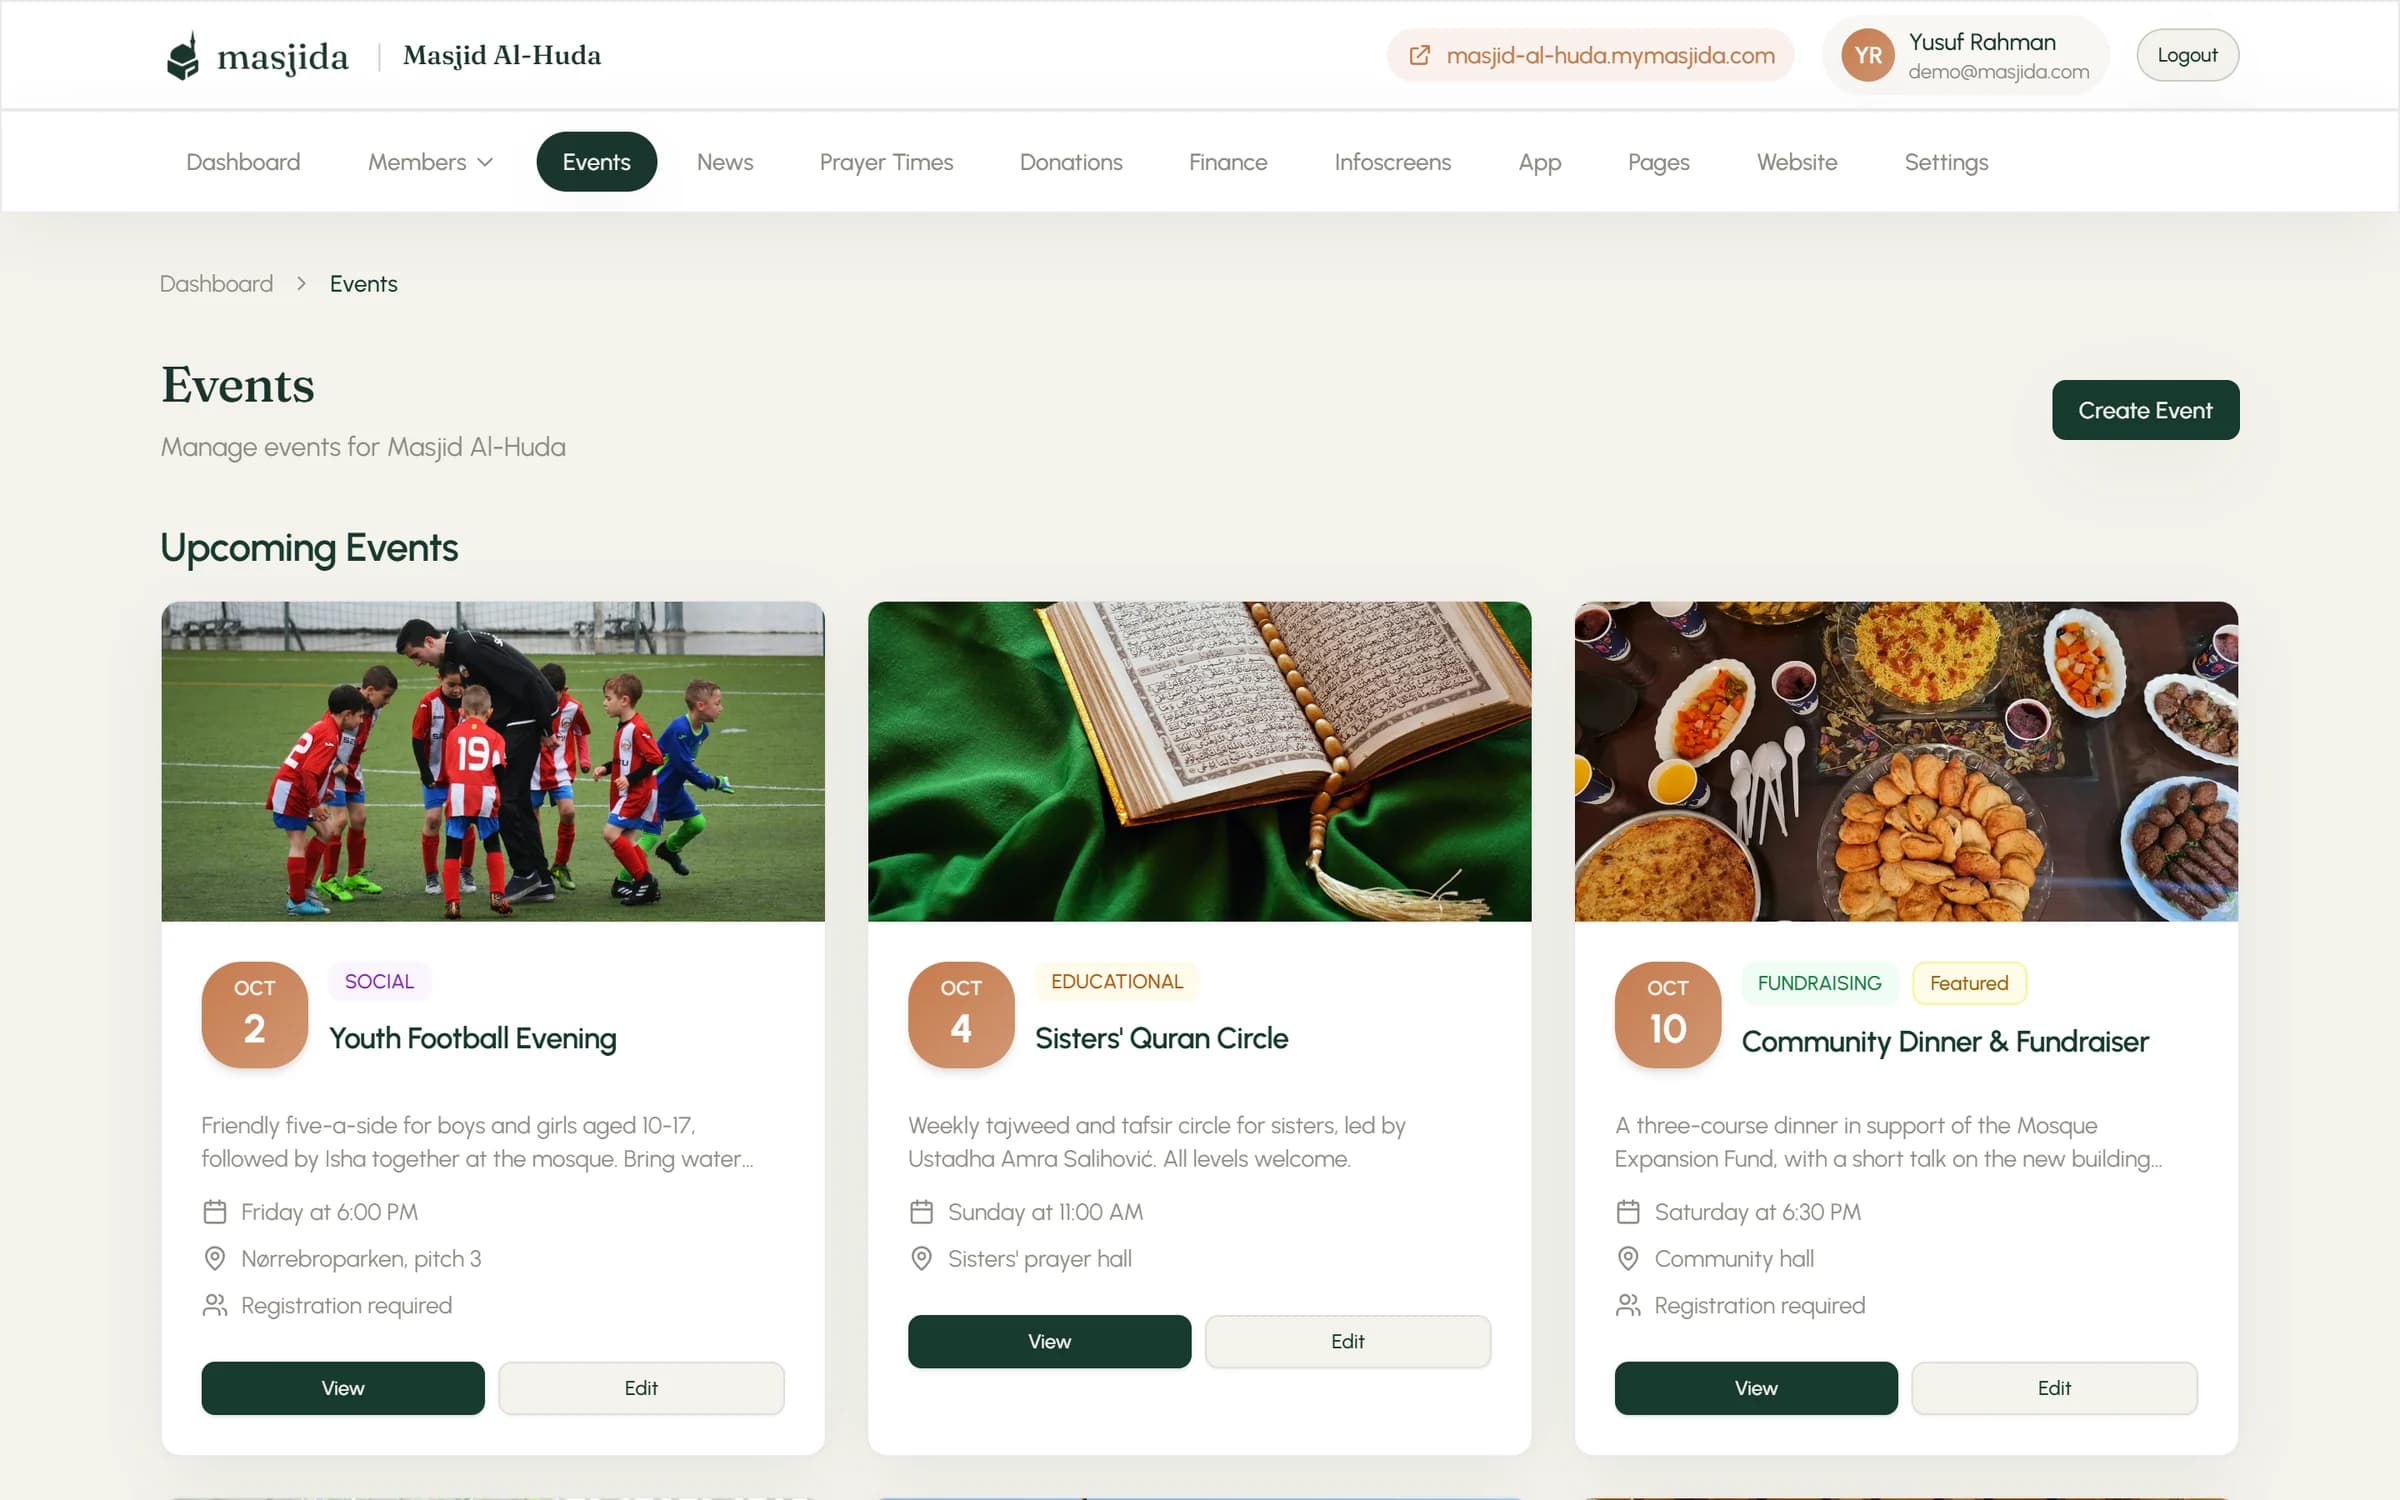Click calendar icon next to Sunday at 11:00 AM
The width and height of the screenshot is (2400, 1500).
click(921, 1212)
